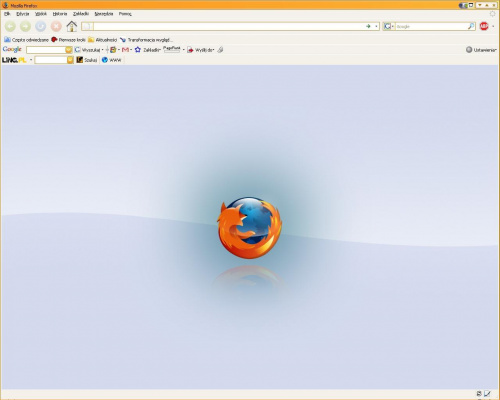Click the Google toolbar news/gadget icon
500x400 pixels.
(113, 50)
